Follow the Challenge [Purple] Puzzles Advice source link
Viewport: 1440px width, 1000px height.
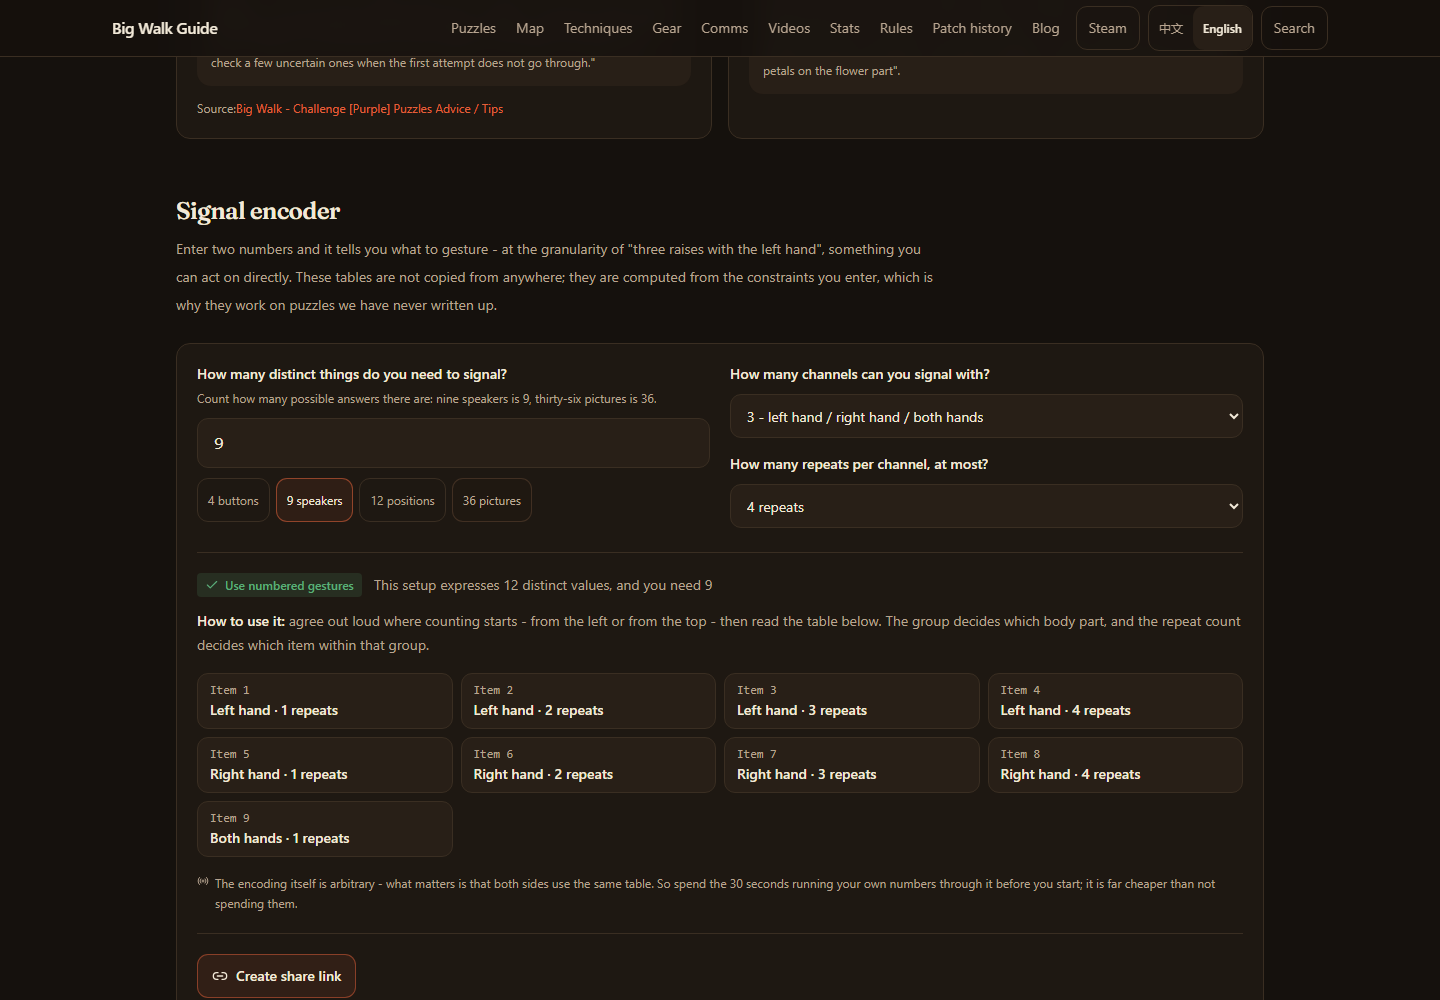370,109
